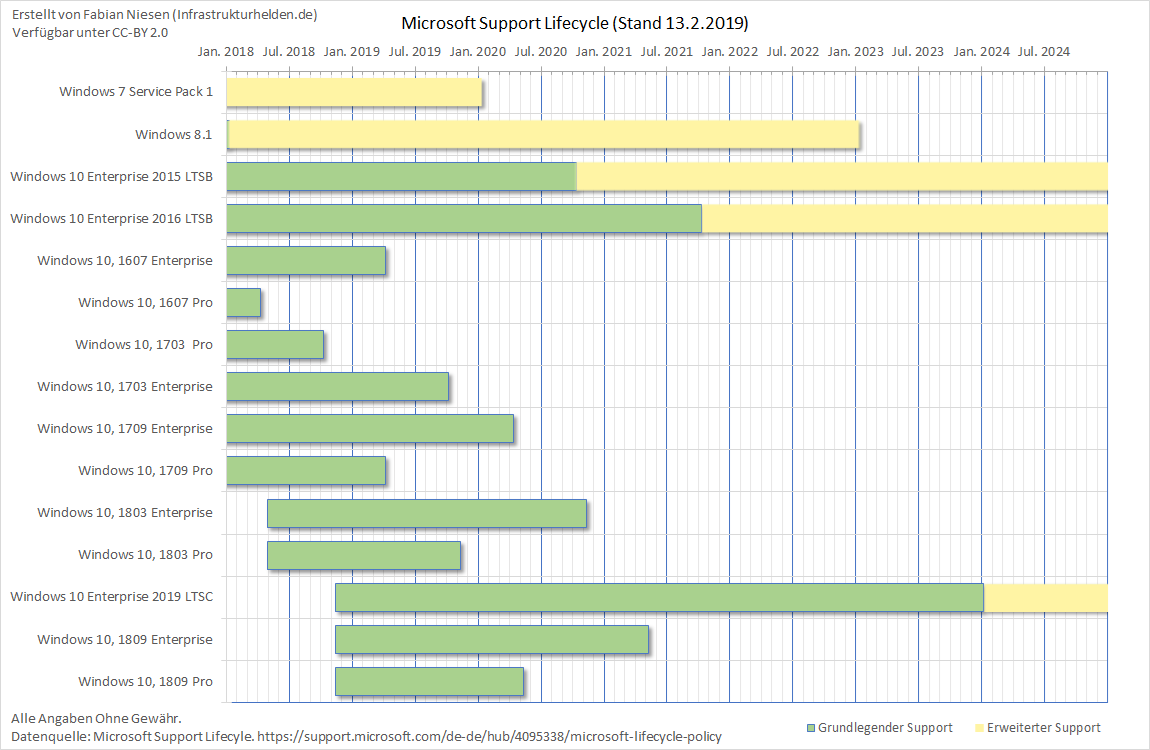The height and width of the screenshot is (750, 1150).
Task: Click the Jan. 2020 axis label
Action: (x=478, y=52)
